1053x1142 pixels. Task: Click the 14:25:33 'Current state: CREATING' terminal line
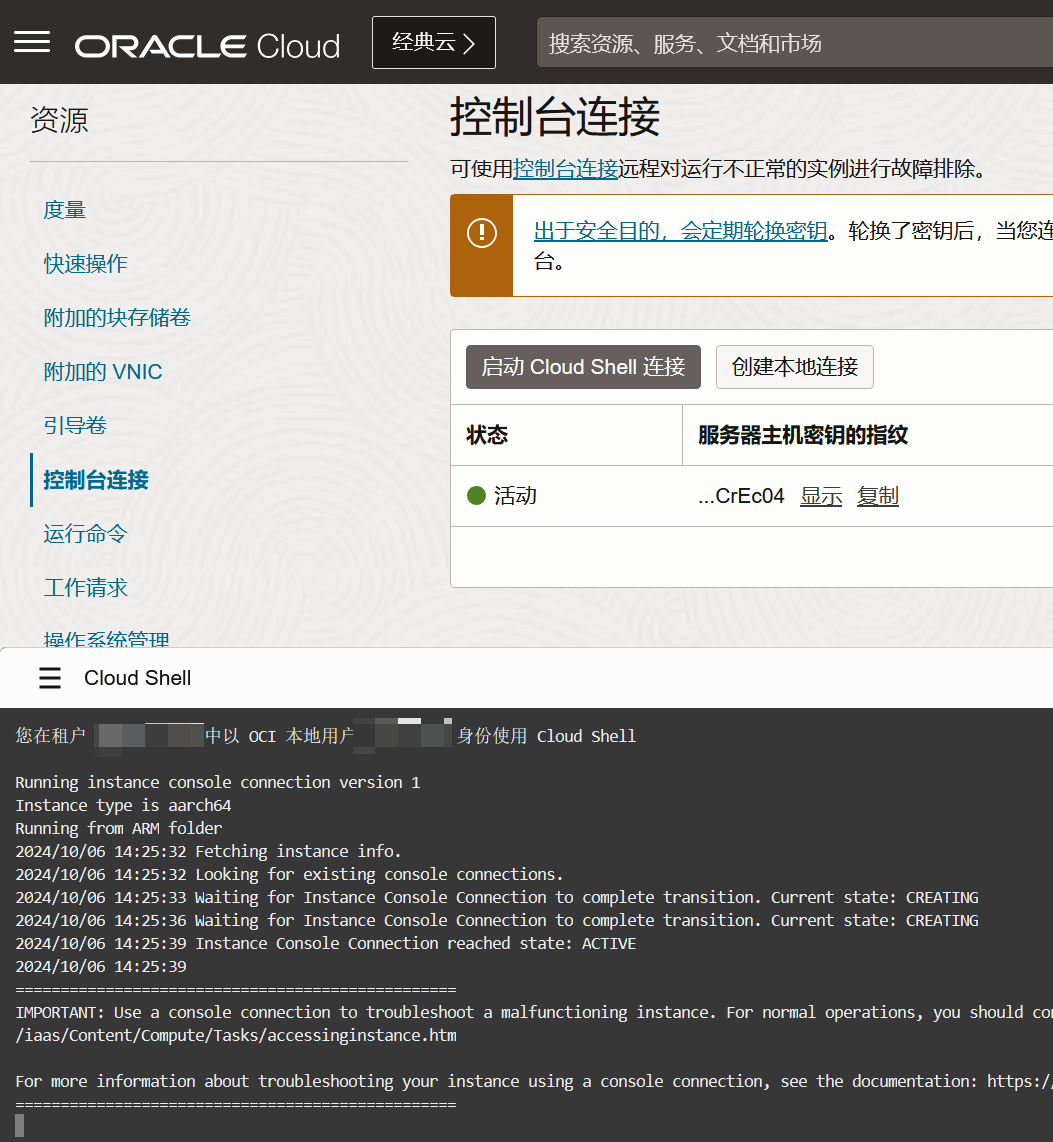[497, 898]
